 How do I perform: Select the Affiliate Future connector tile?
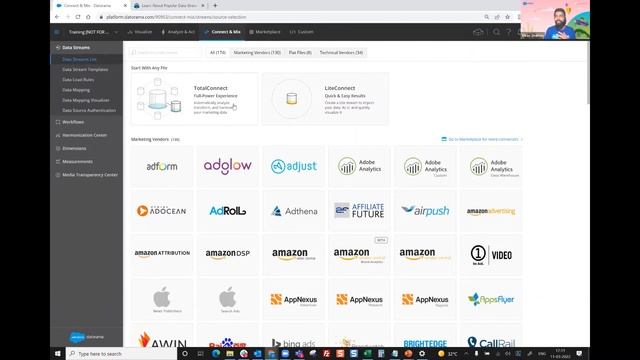click(359, 211)
